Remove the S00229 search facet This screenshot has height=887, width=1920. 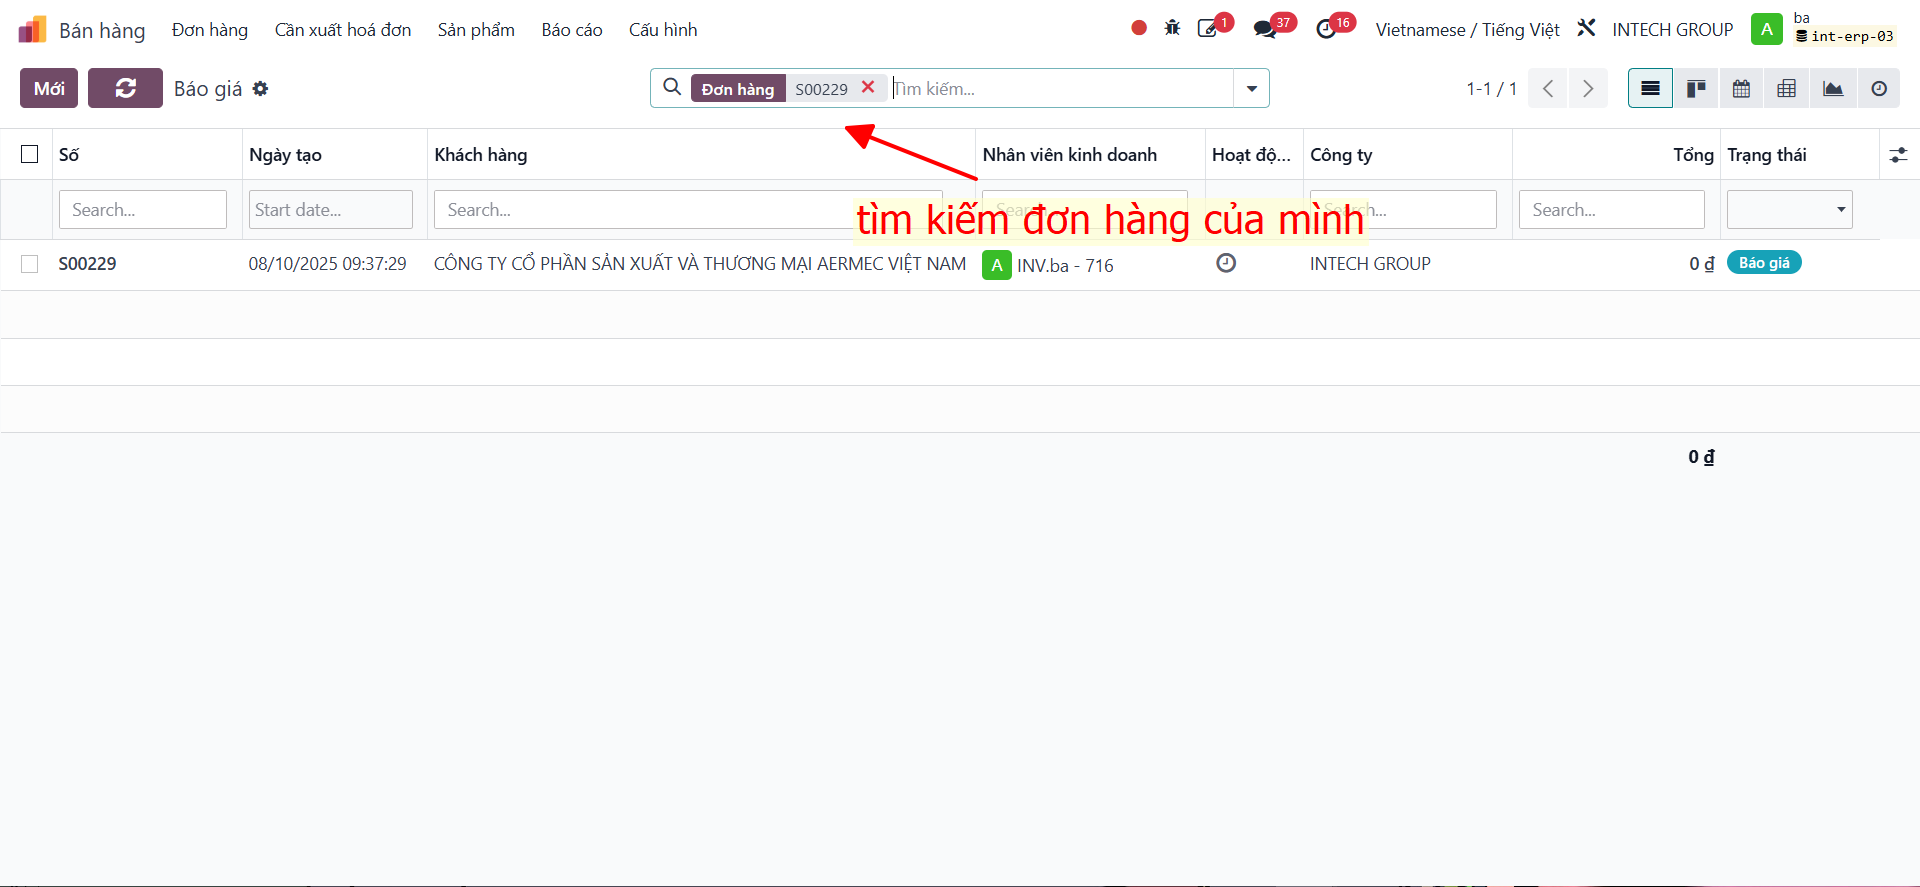point(868,87)
